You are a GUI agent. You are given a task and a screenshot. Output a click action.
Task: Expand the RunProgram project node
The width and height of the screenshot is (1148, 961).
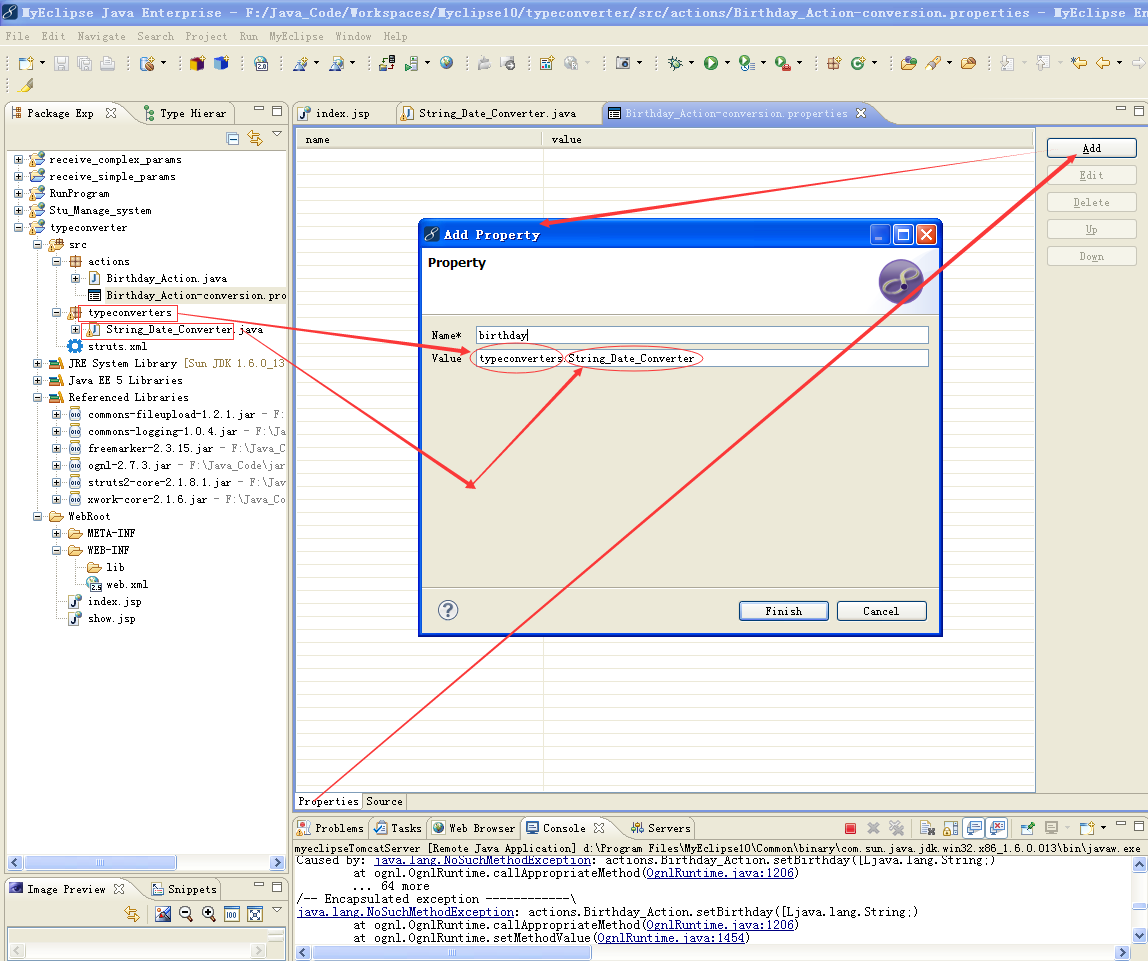click(x=18, y=193)
